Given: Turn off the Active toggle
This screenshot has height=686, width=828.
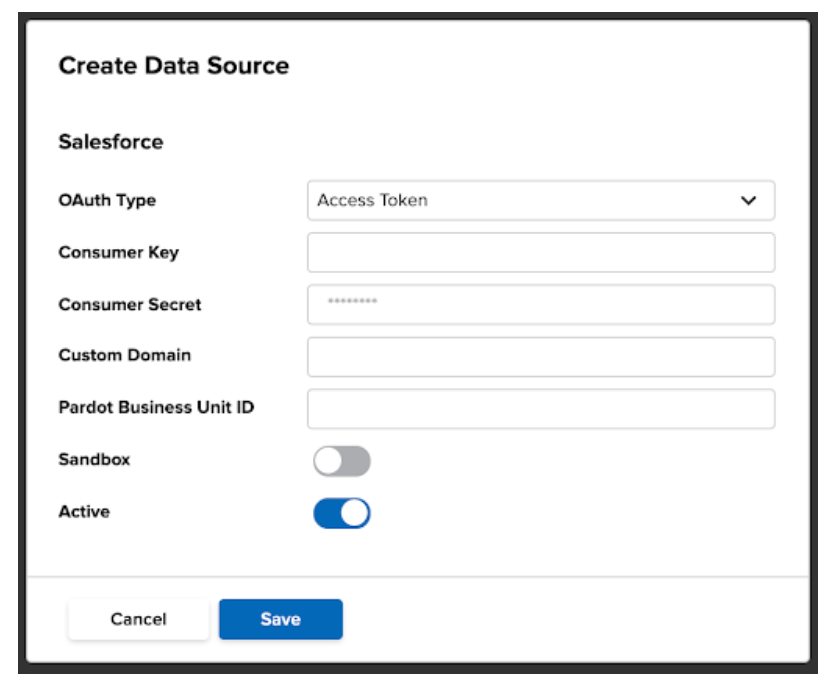Looking at the screenshot, I should [342, 513].
